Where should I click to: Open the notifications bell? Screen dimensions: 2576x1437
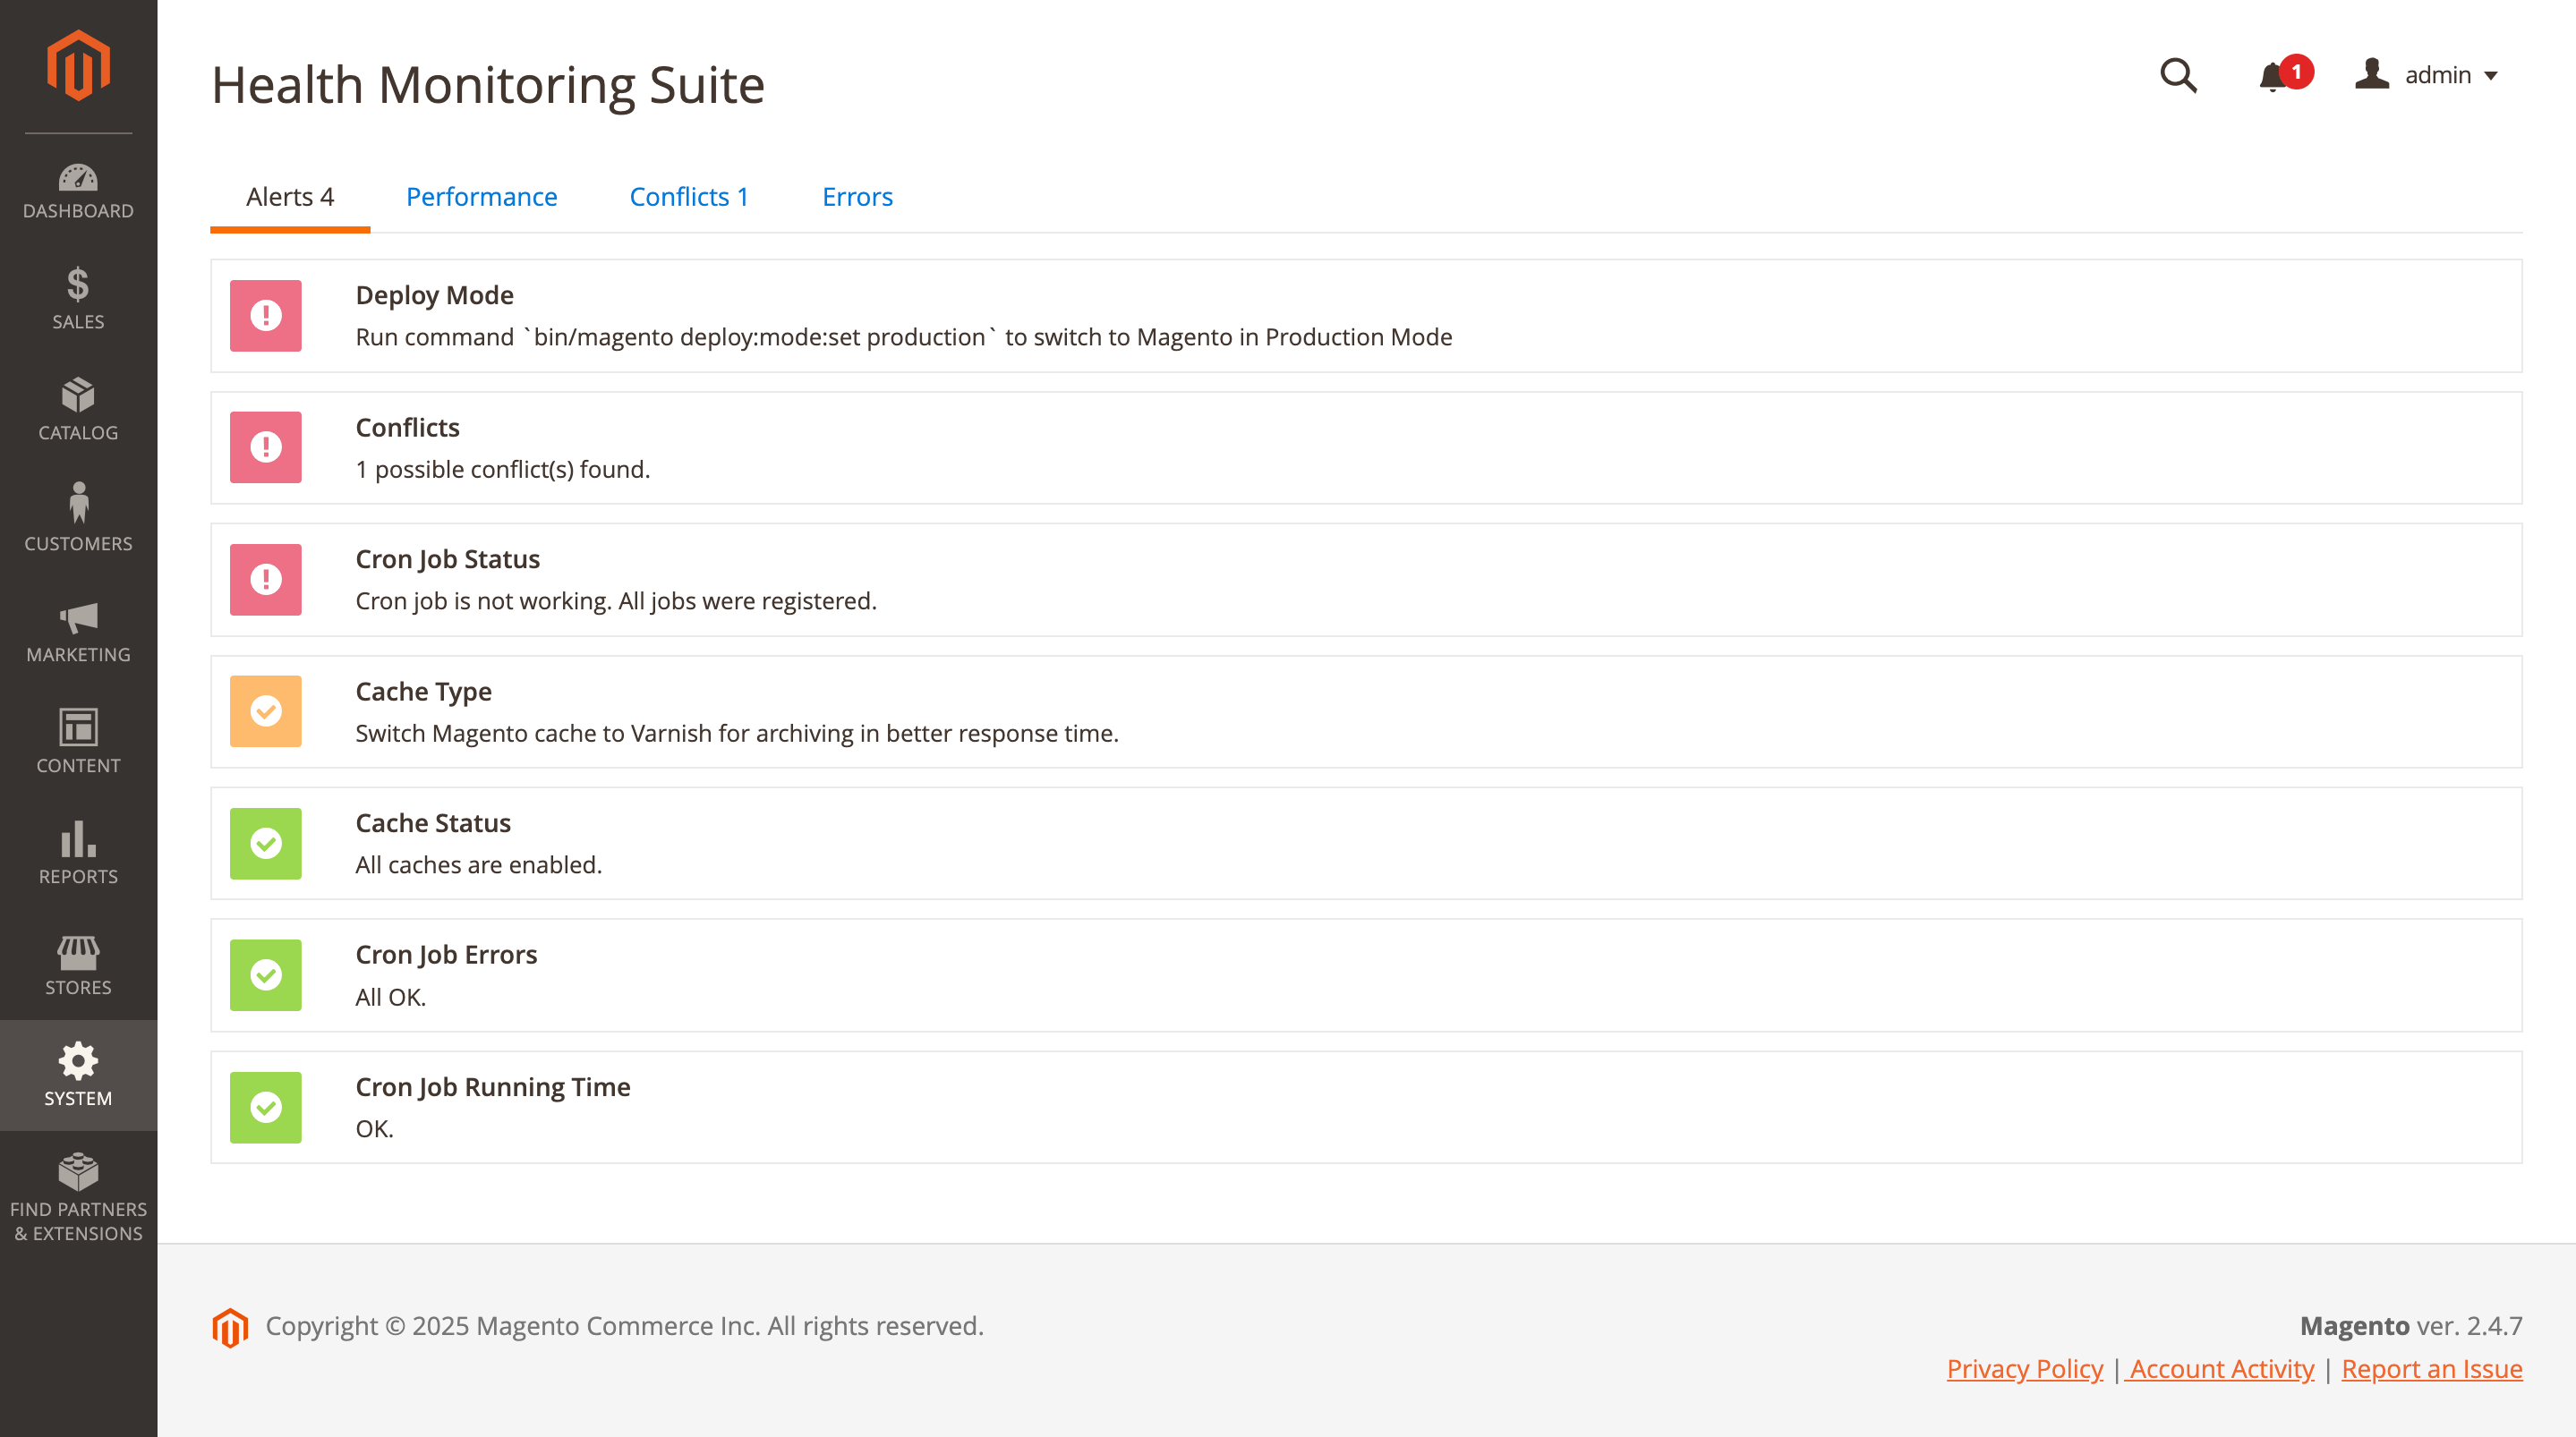2273,76
